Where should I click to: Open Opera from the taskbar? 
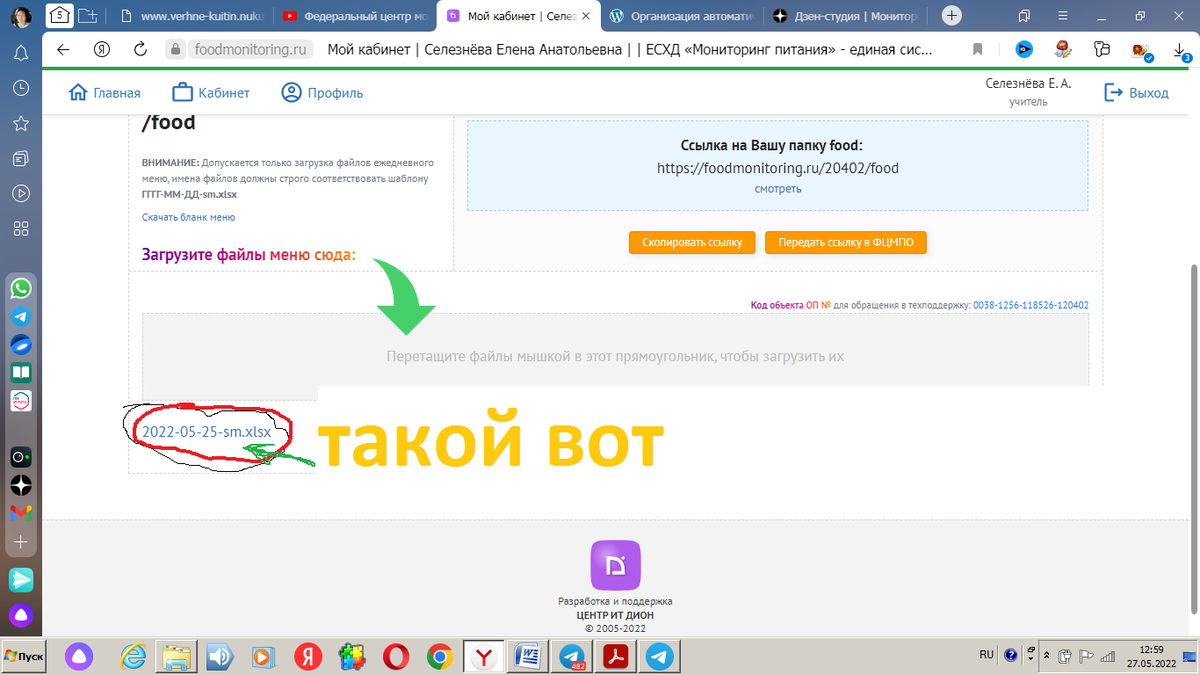pyautogui.click(x=395, y=656)
